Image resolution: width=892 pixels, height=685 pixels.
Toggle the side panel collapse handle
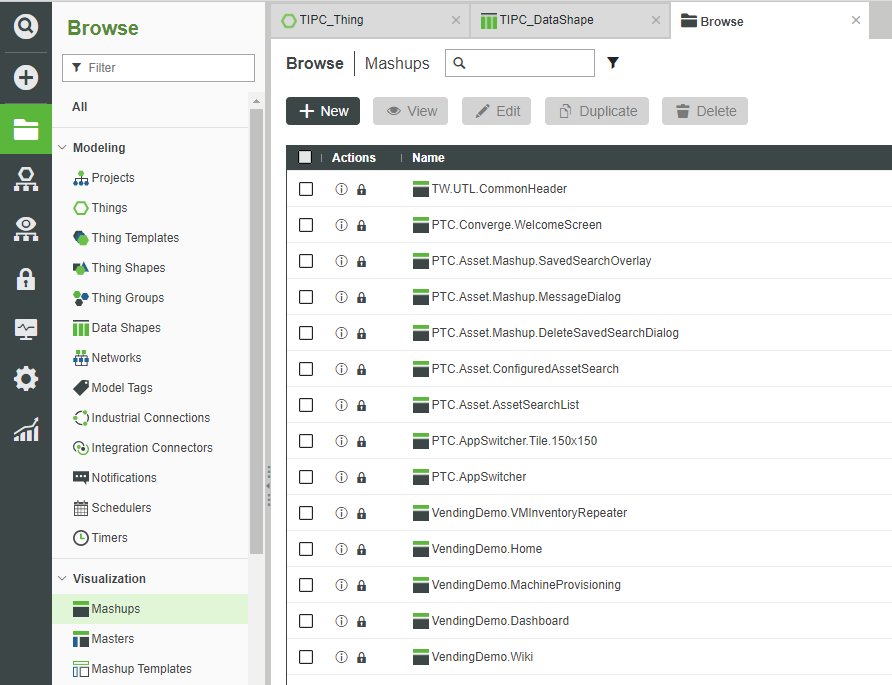pyautogui.click(x=267, y=485)
